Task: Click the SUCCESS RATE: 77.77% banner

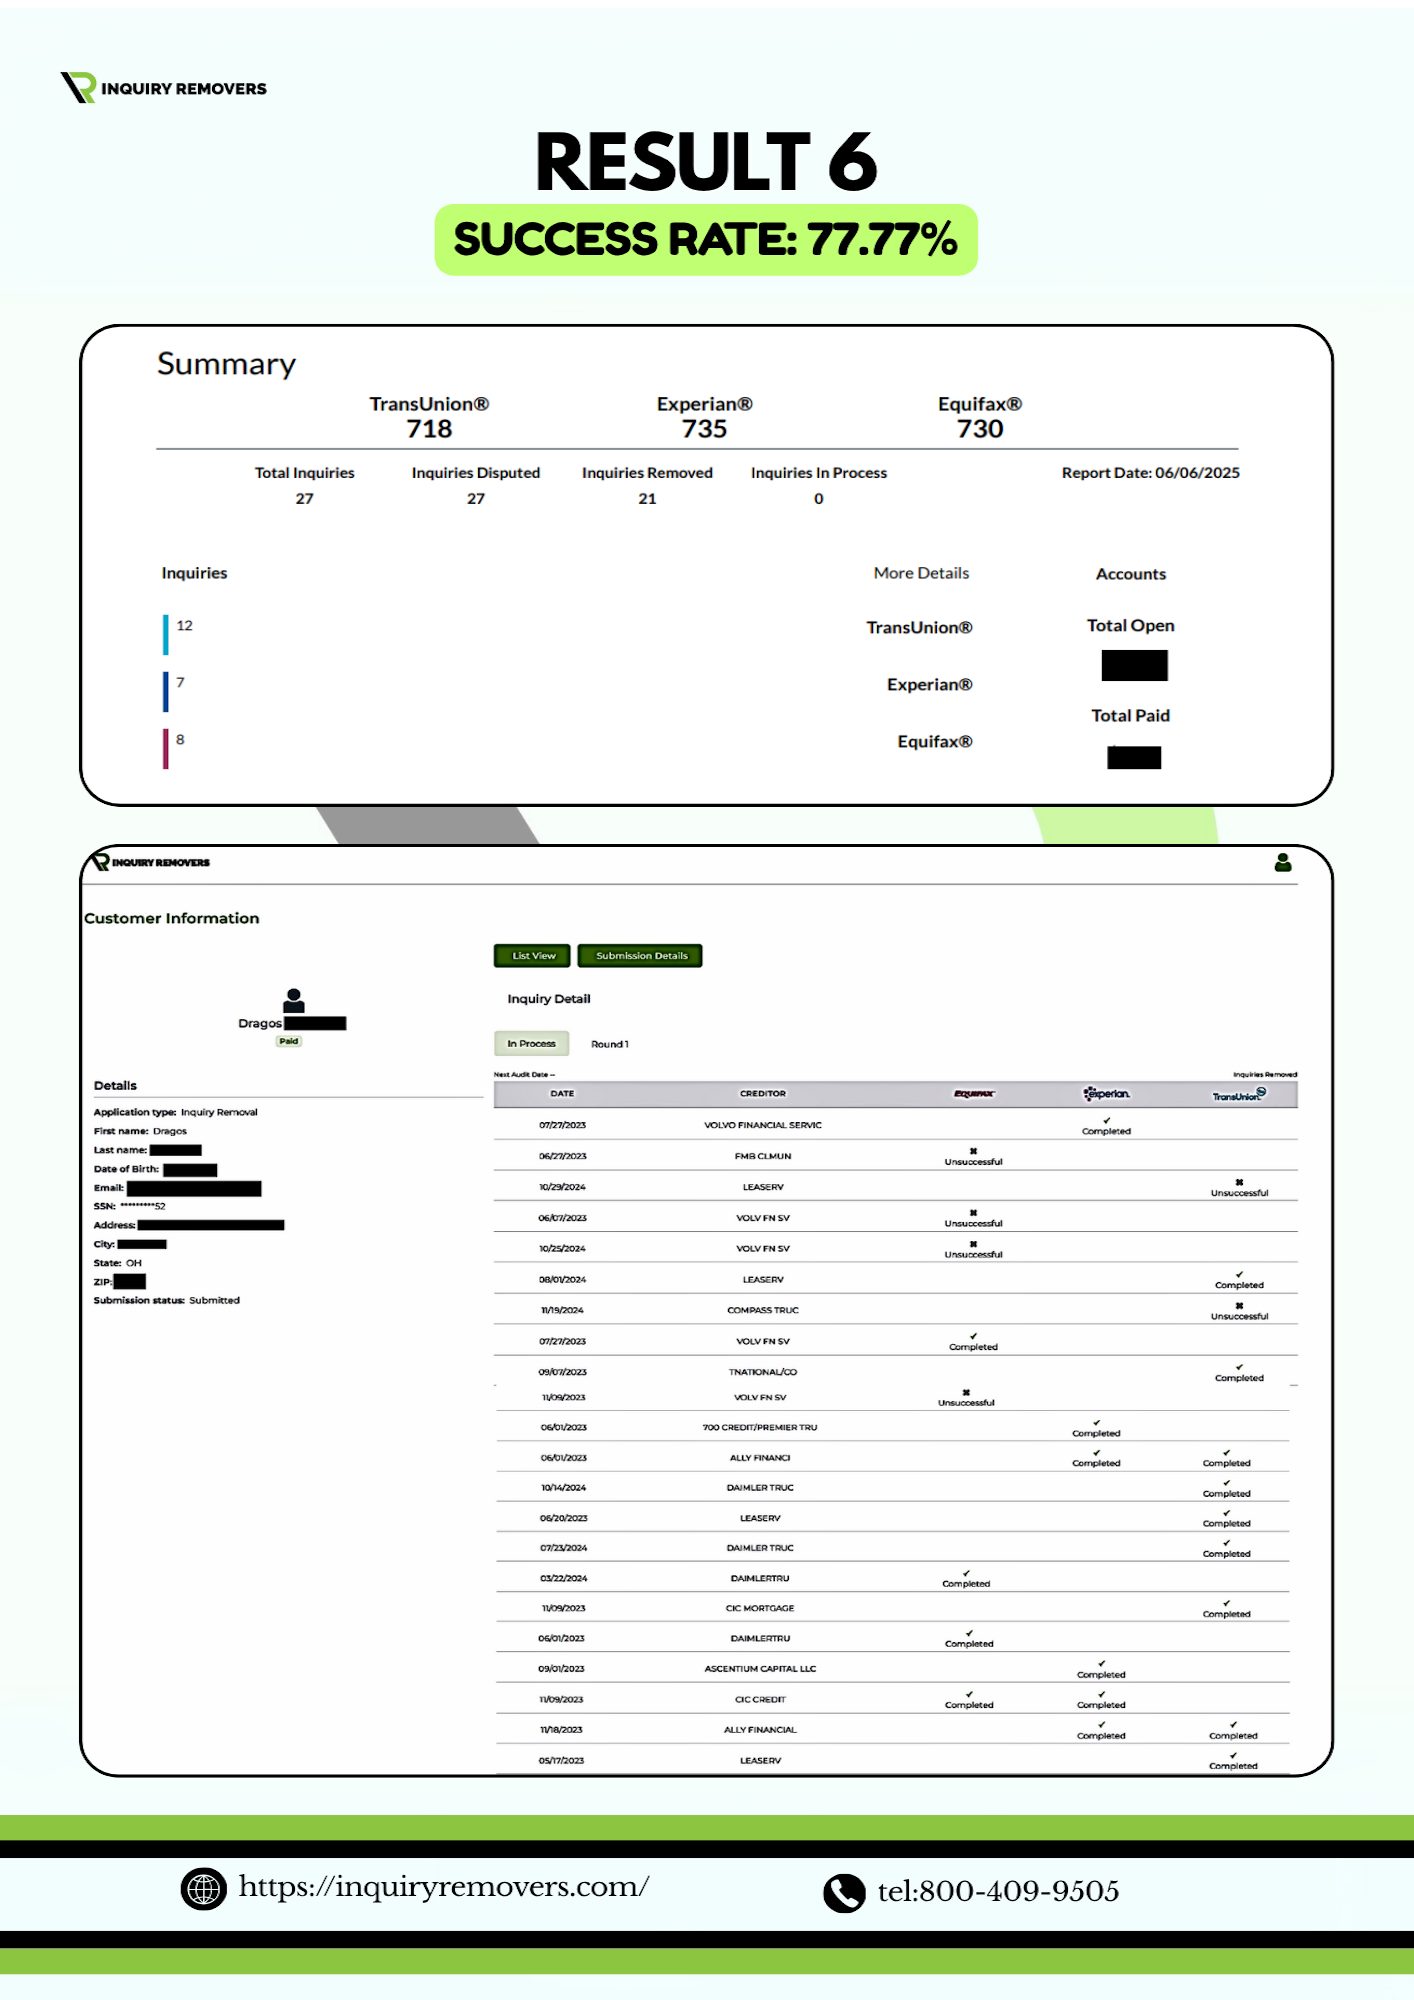Action: (706, 239)
